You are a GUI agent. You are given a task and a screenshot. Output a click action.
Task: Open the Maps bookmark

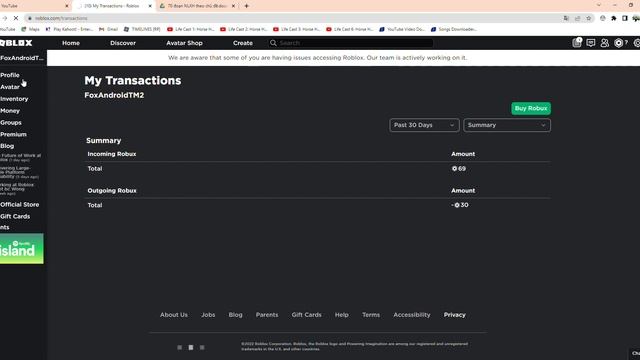[x=31, y=29]
